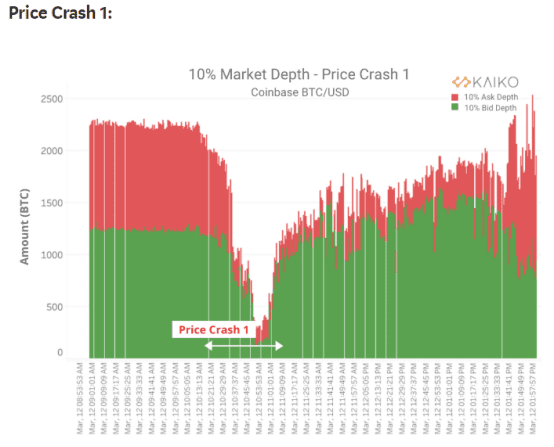
Task: Click the last x-axis label 01:57:57 PM
Action: tap(533, 398)
